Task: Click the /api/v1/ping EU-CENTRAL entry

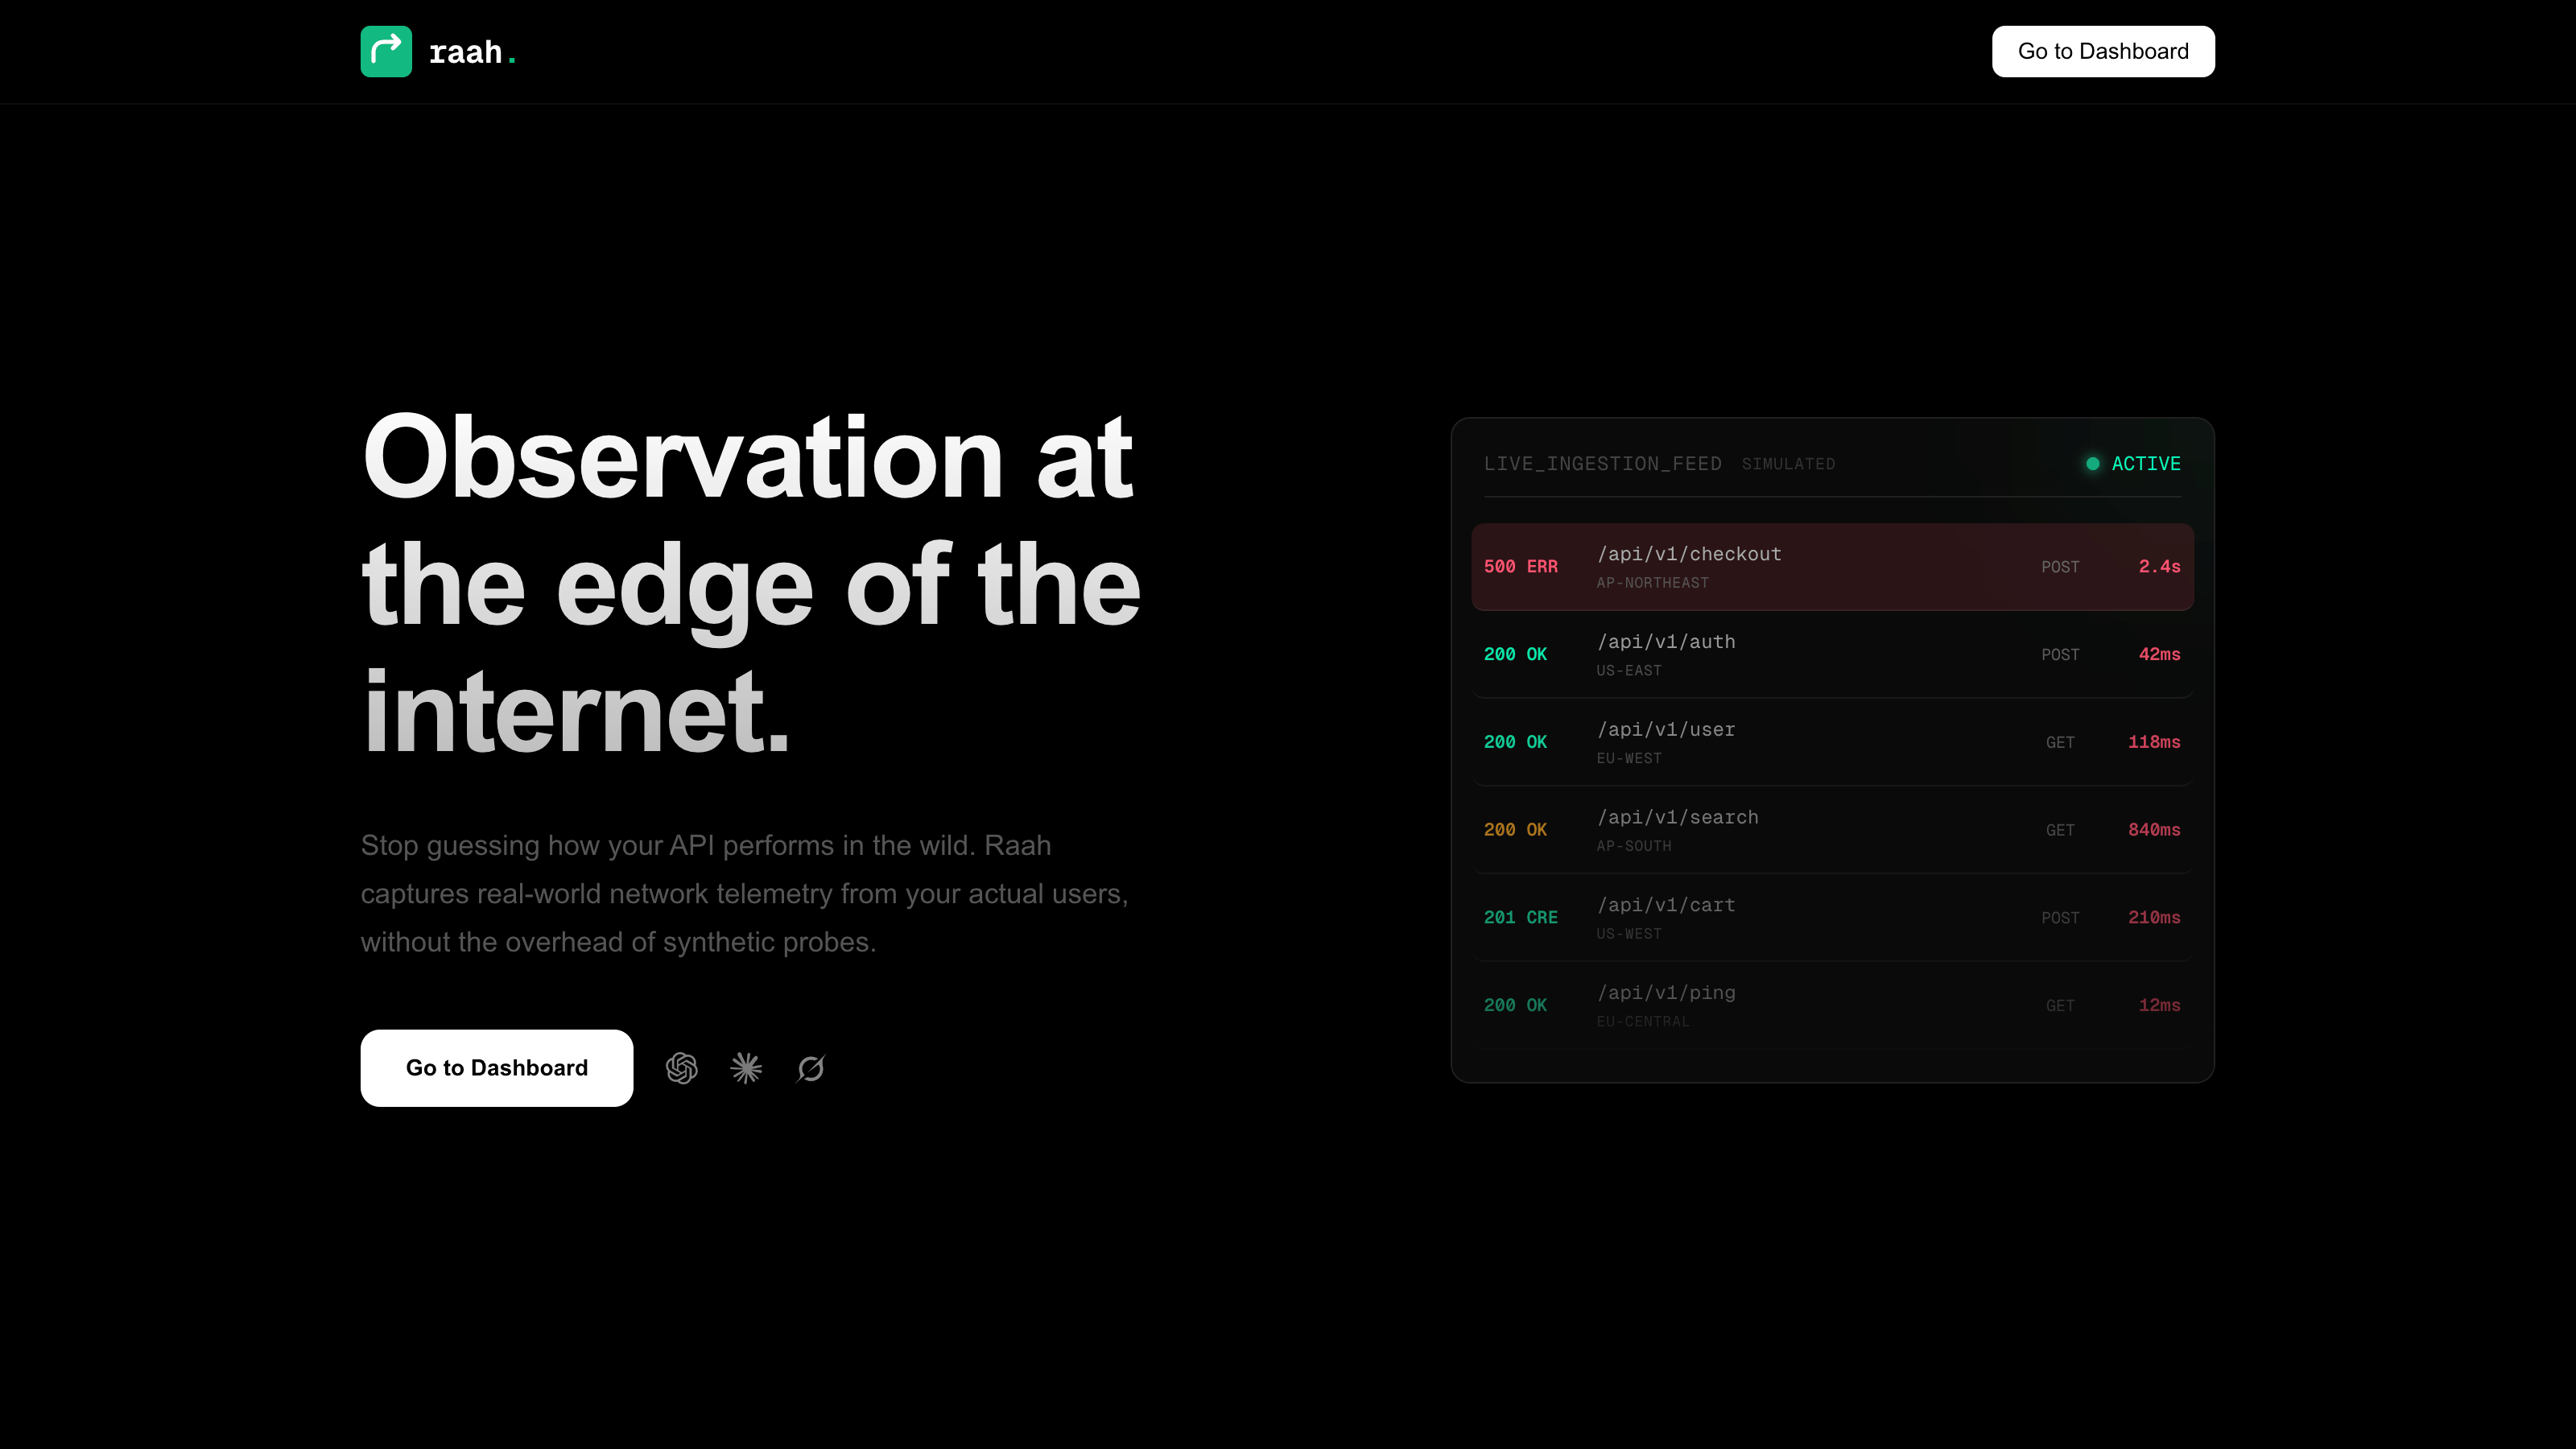Action: [1832, 1005]
